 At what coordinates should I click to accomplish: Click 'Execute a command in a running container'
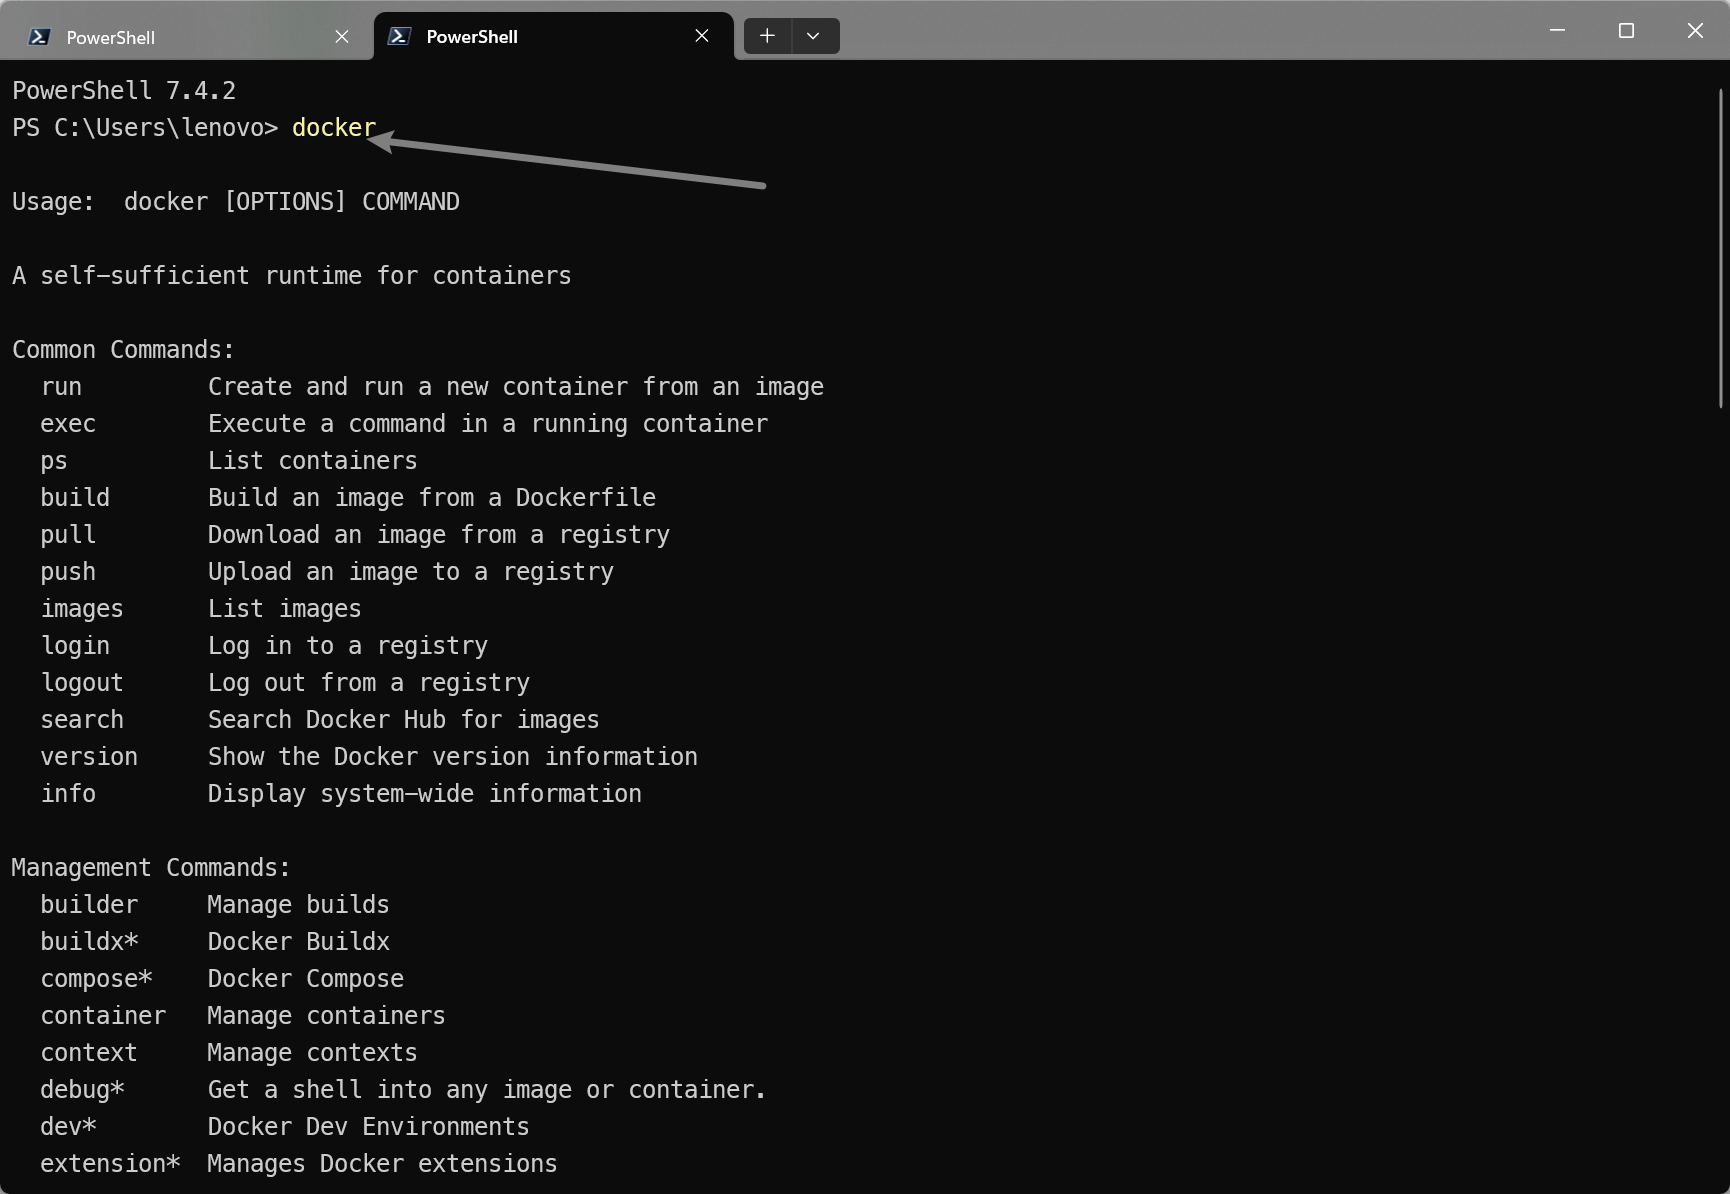tap(488, 424)
